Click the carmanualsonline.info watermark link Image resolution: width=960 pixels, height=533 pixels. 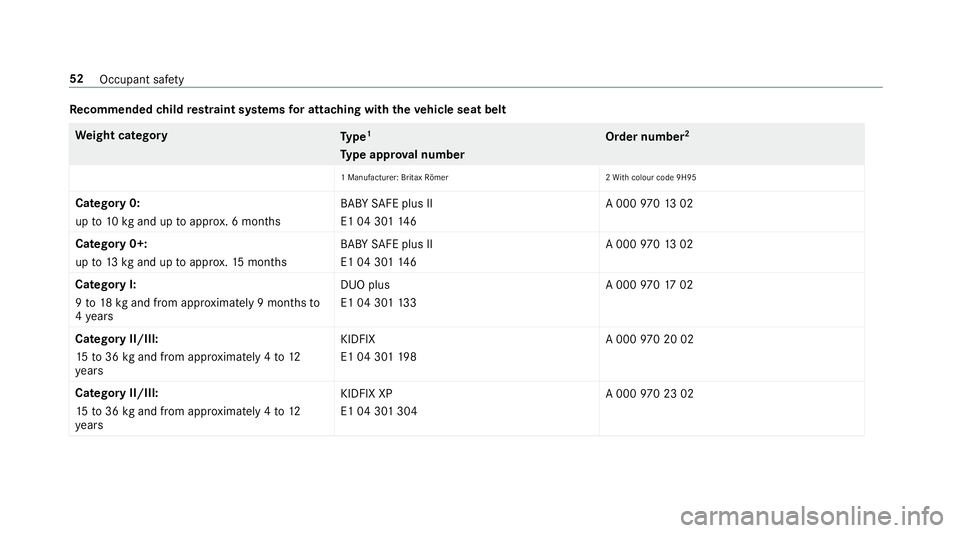[812, 517]
